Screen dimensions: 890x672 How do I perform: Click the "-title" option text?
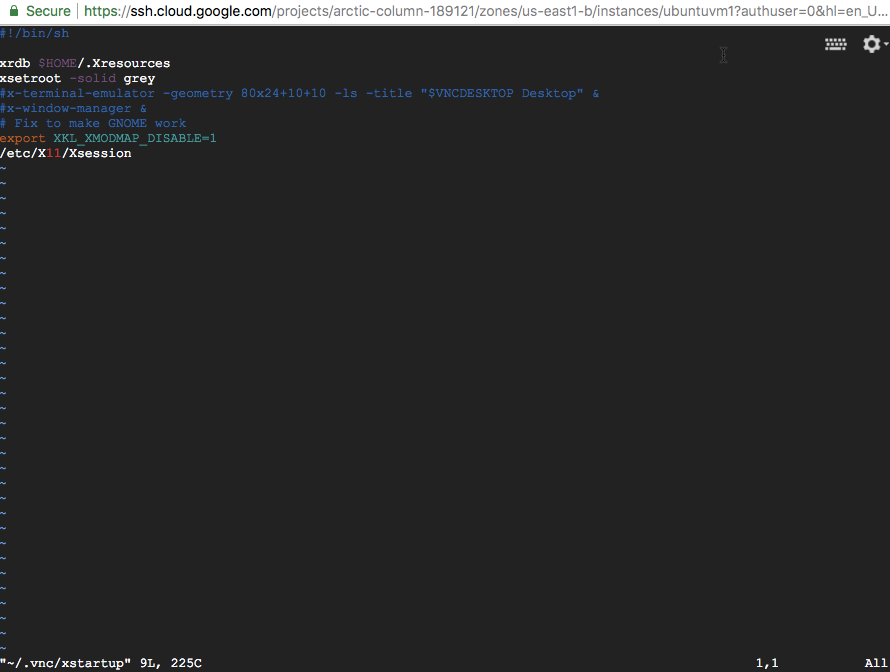389,93
